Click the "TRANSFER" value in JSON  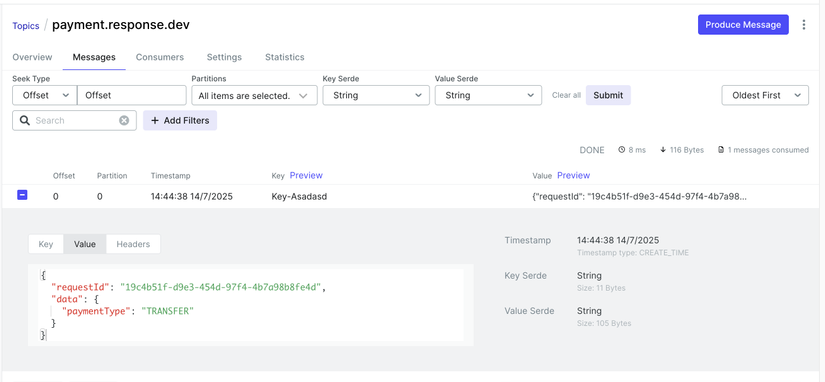pyautogui.click(x=168, y=311)
